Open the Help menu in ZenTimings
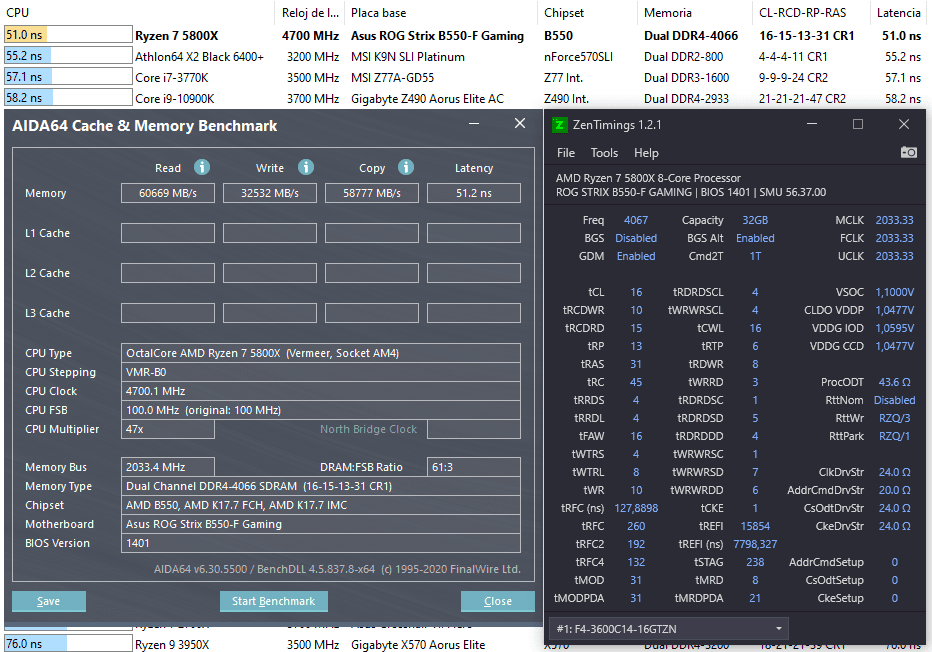932x652 pixels. point(646,153)
